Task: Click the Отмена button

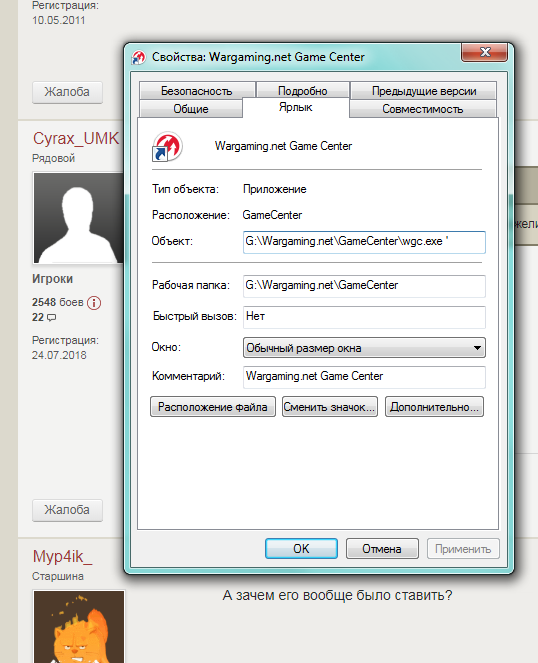Action: (x=382, y=548)
